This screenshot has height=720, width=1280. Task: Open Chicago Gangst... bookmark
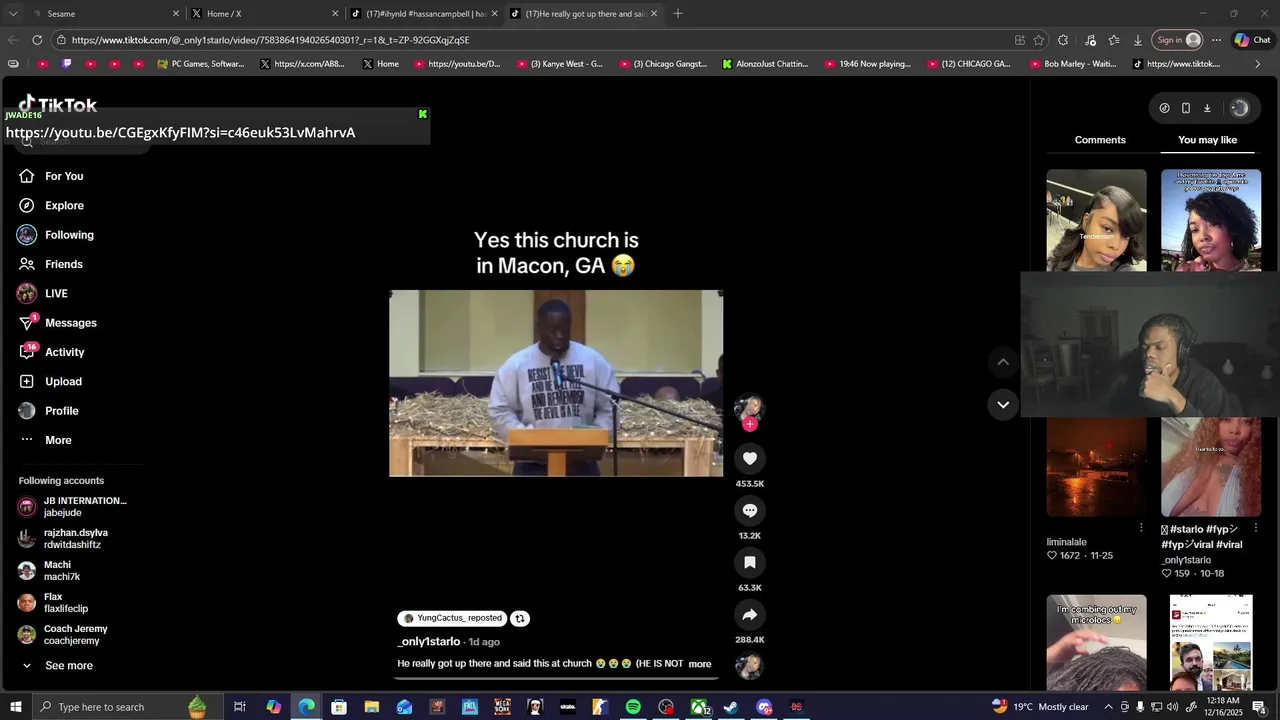point(662,64)
